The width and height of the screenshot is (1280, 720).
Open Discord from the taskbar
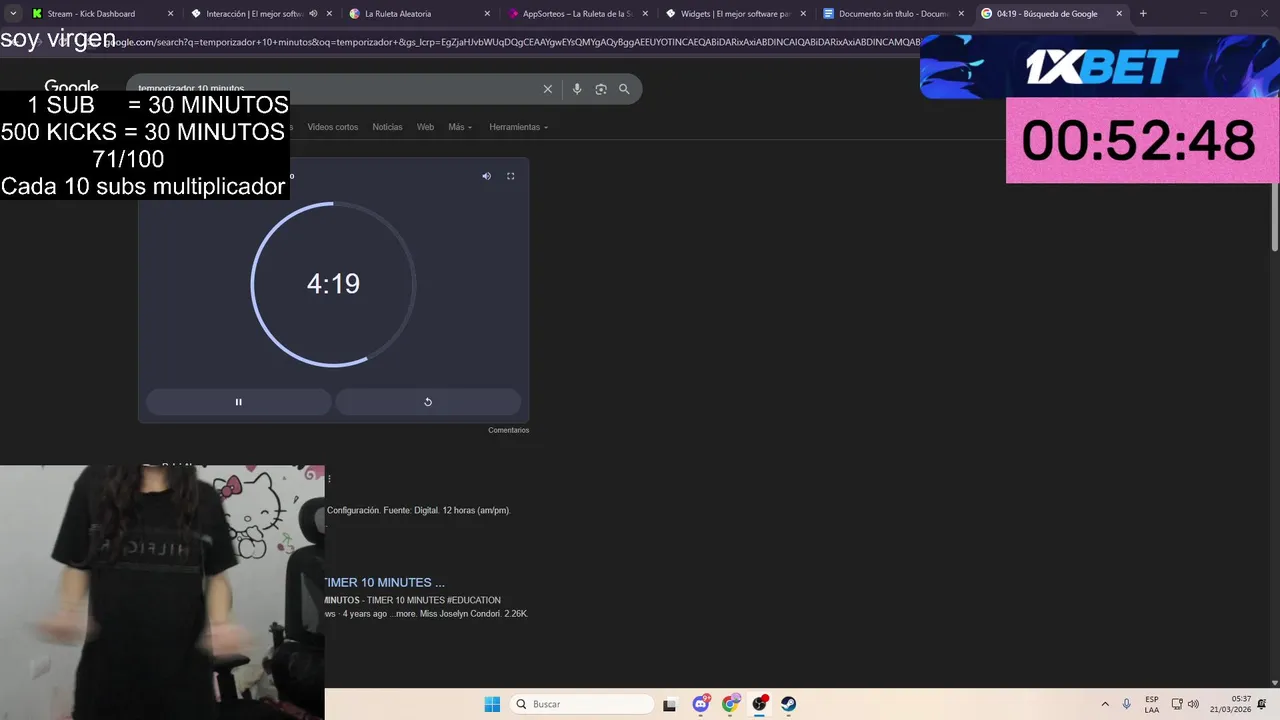(701, 704)
